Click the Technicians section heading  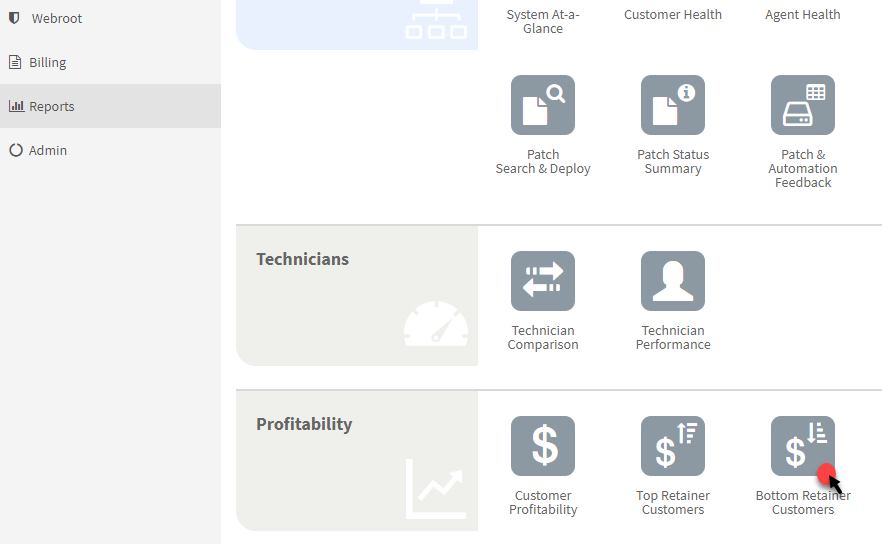coord(303,259)
